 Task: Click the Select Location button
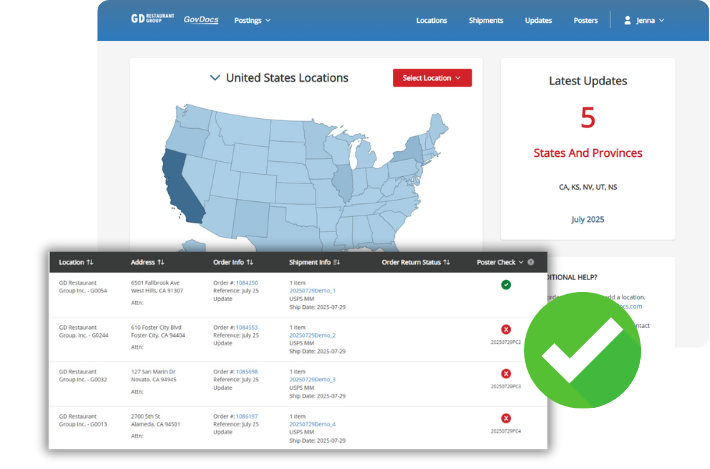(x=432, y=78)
